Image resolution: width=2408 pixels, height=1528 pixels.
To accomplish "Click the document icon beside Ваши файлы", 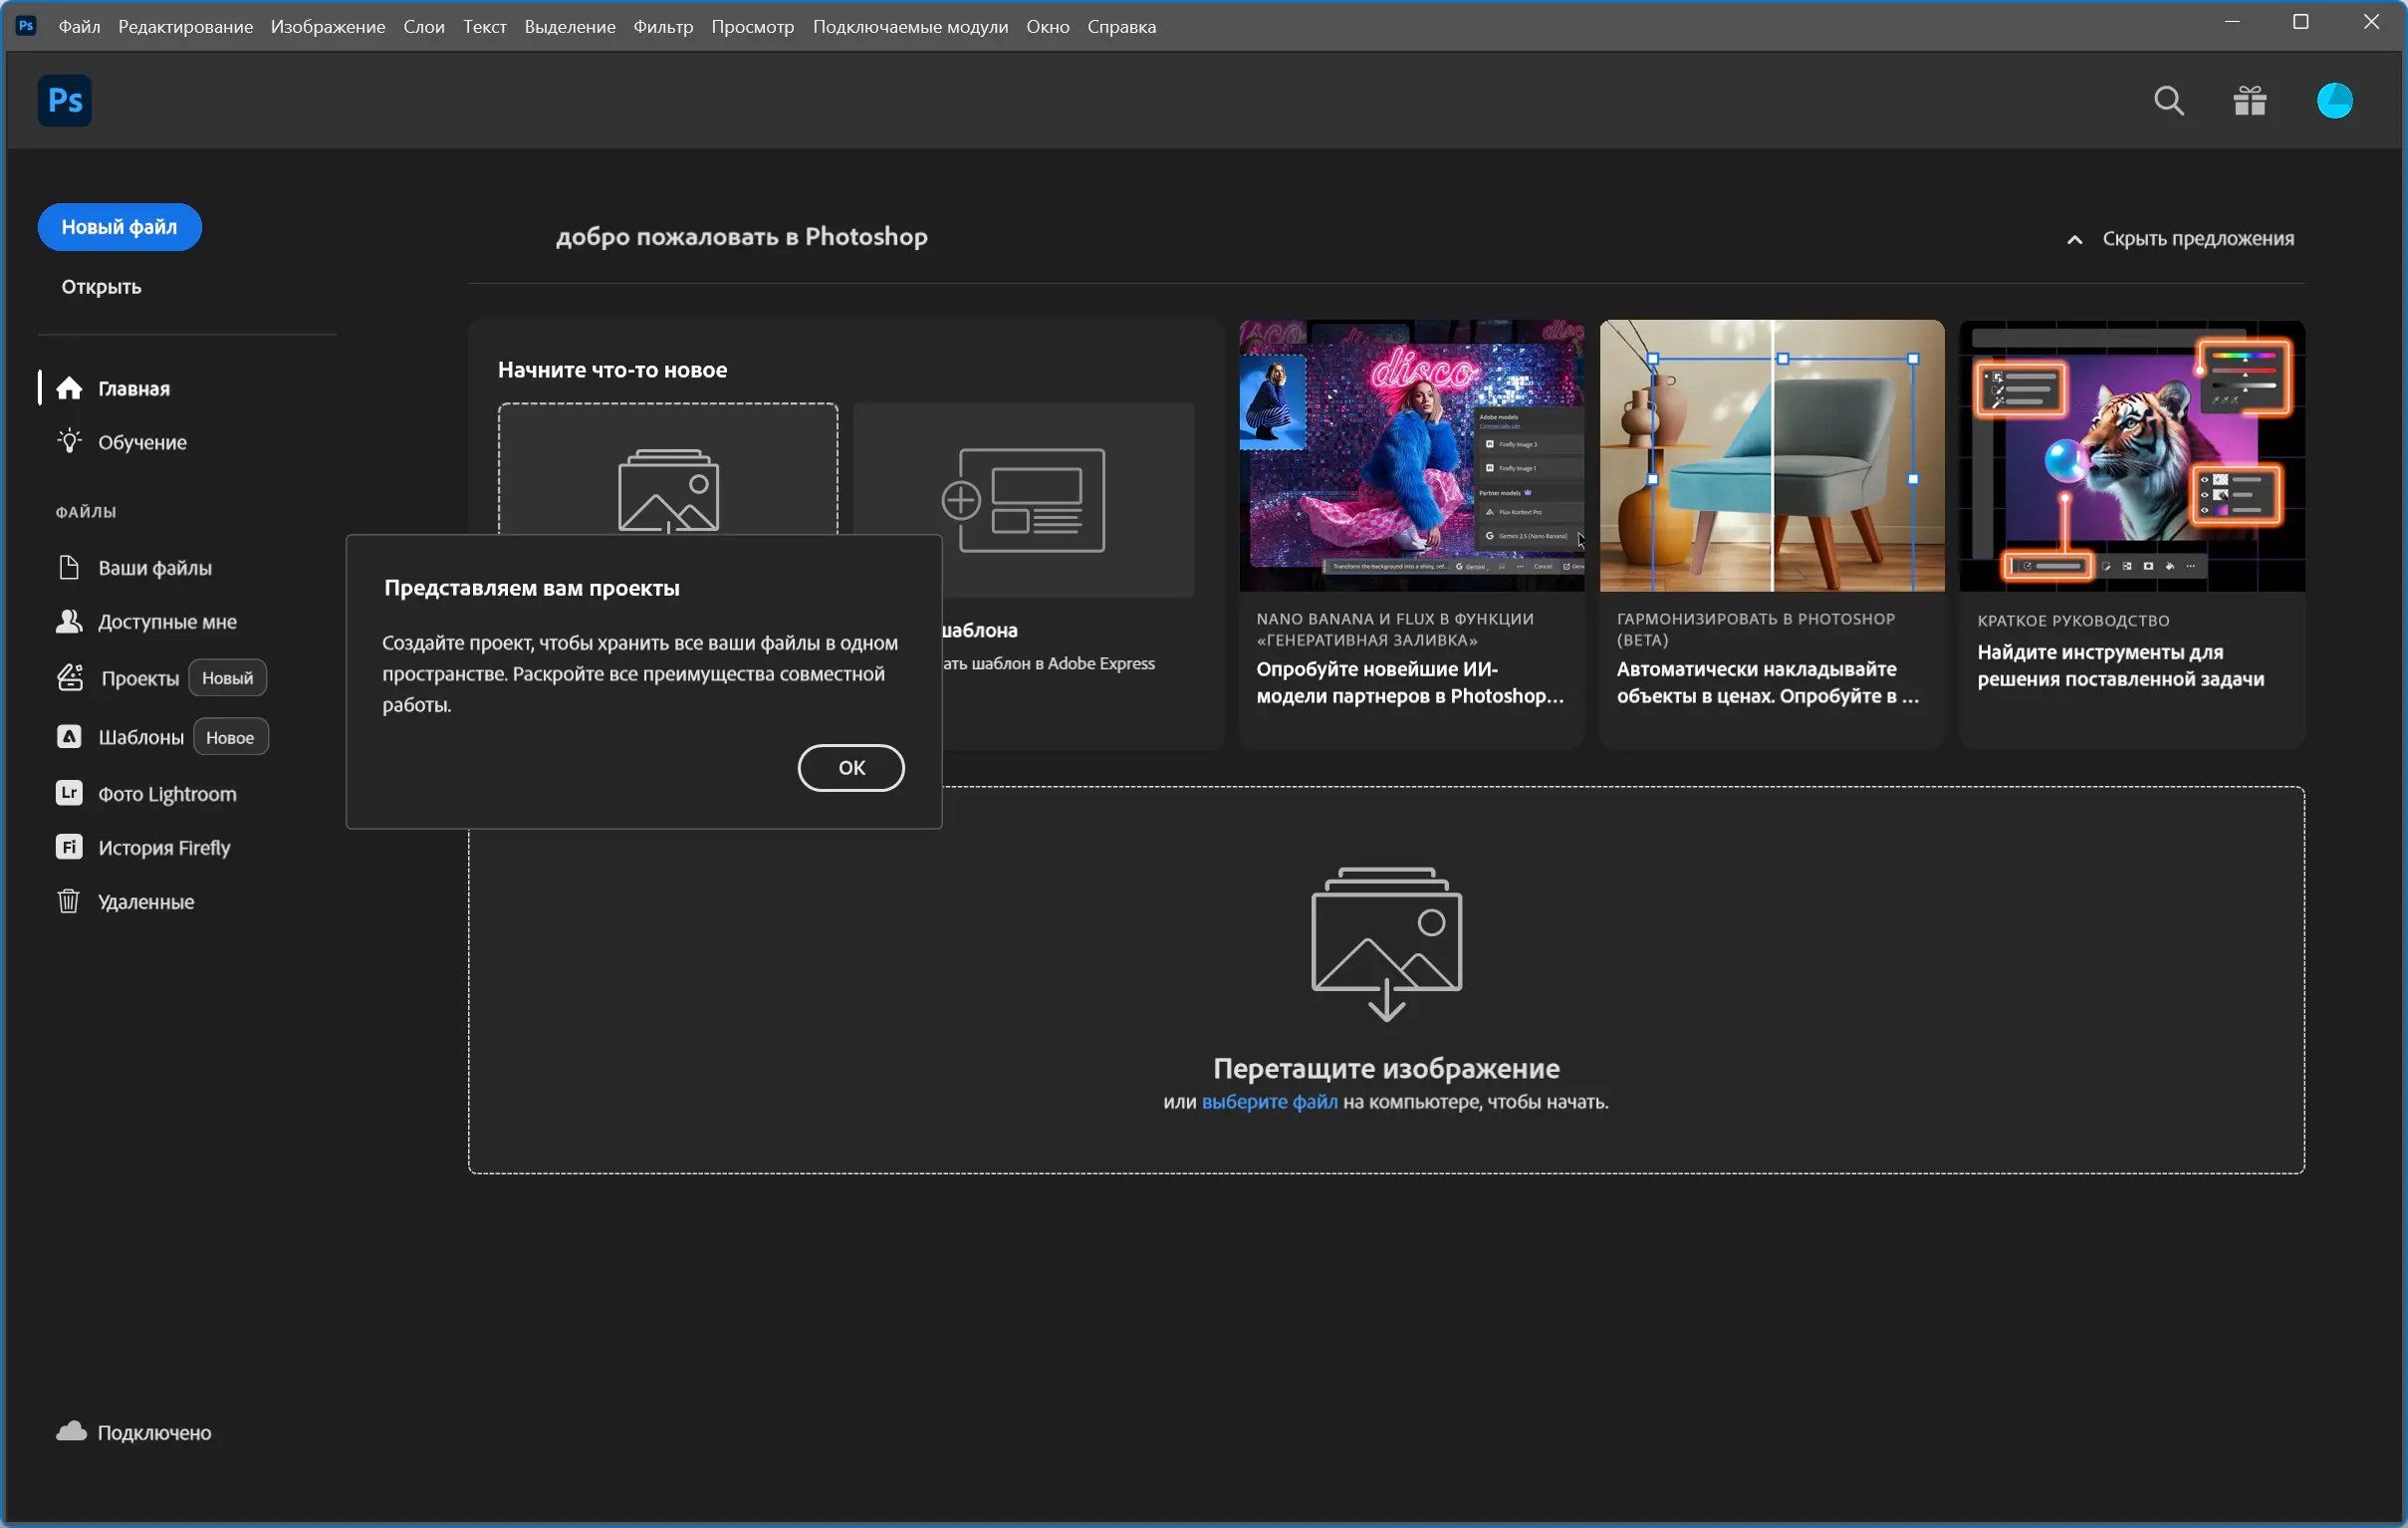I will coord(69,567).
